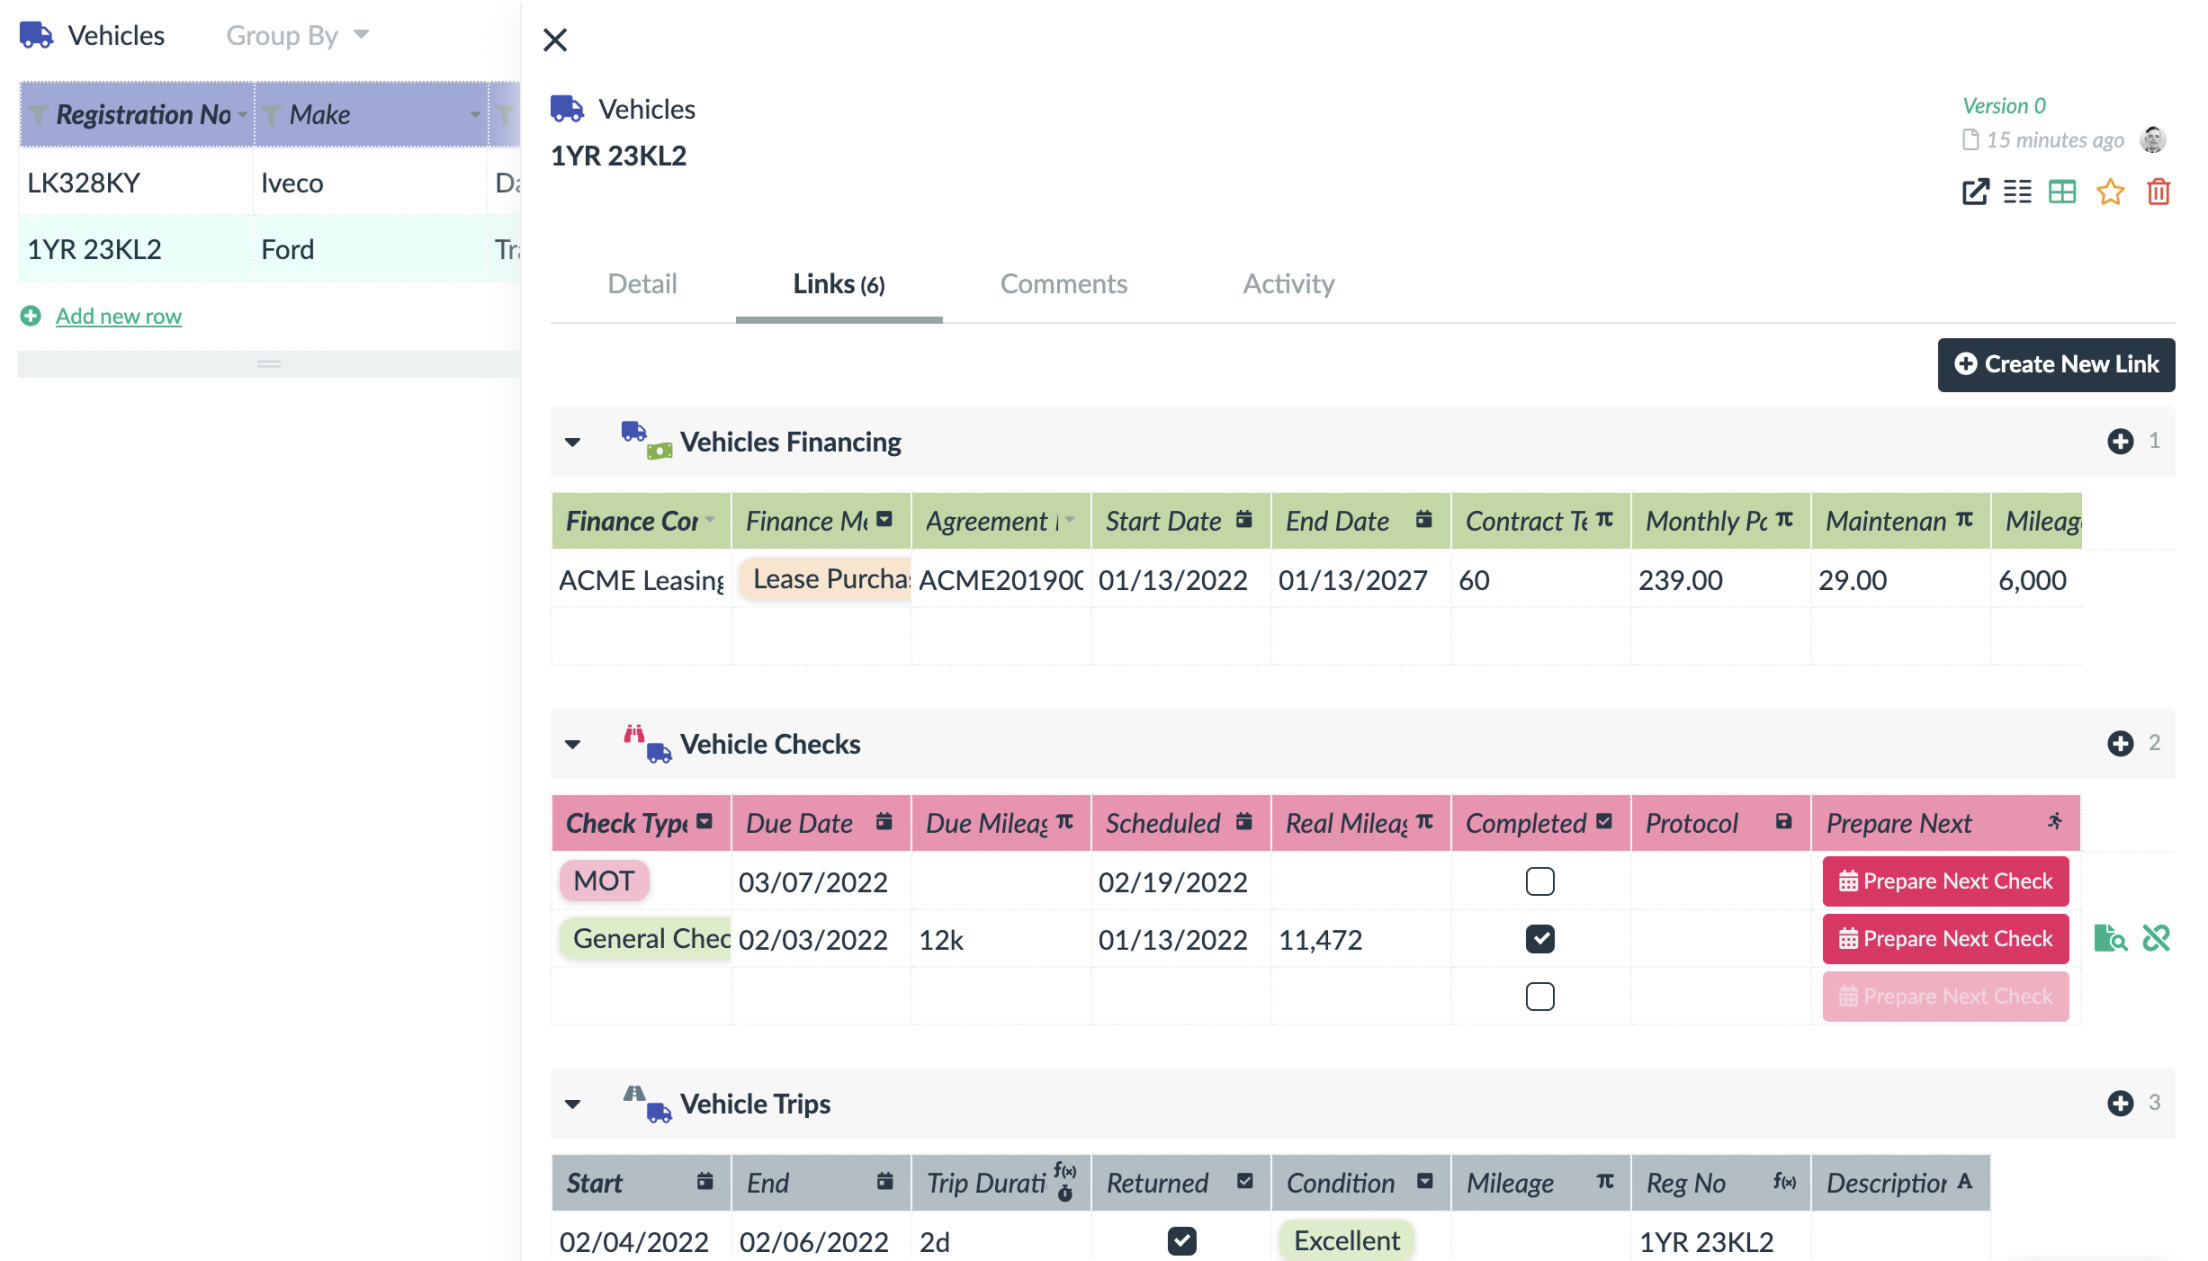
Task: Click the Condition field showing Excellent
Action: click(1345, 1240)
